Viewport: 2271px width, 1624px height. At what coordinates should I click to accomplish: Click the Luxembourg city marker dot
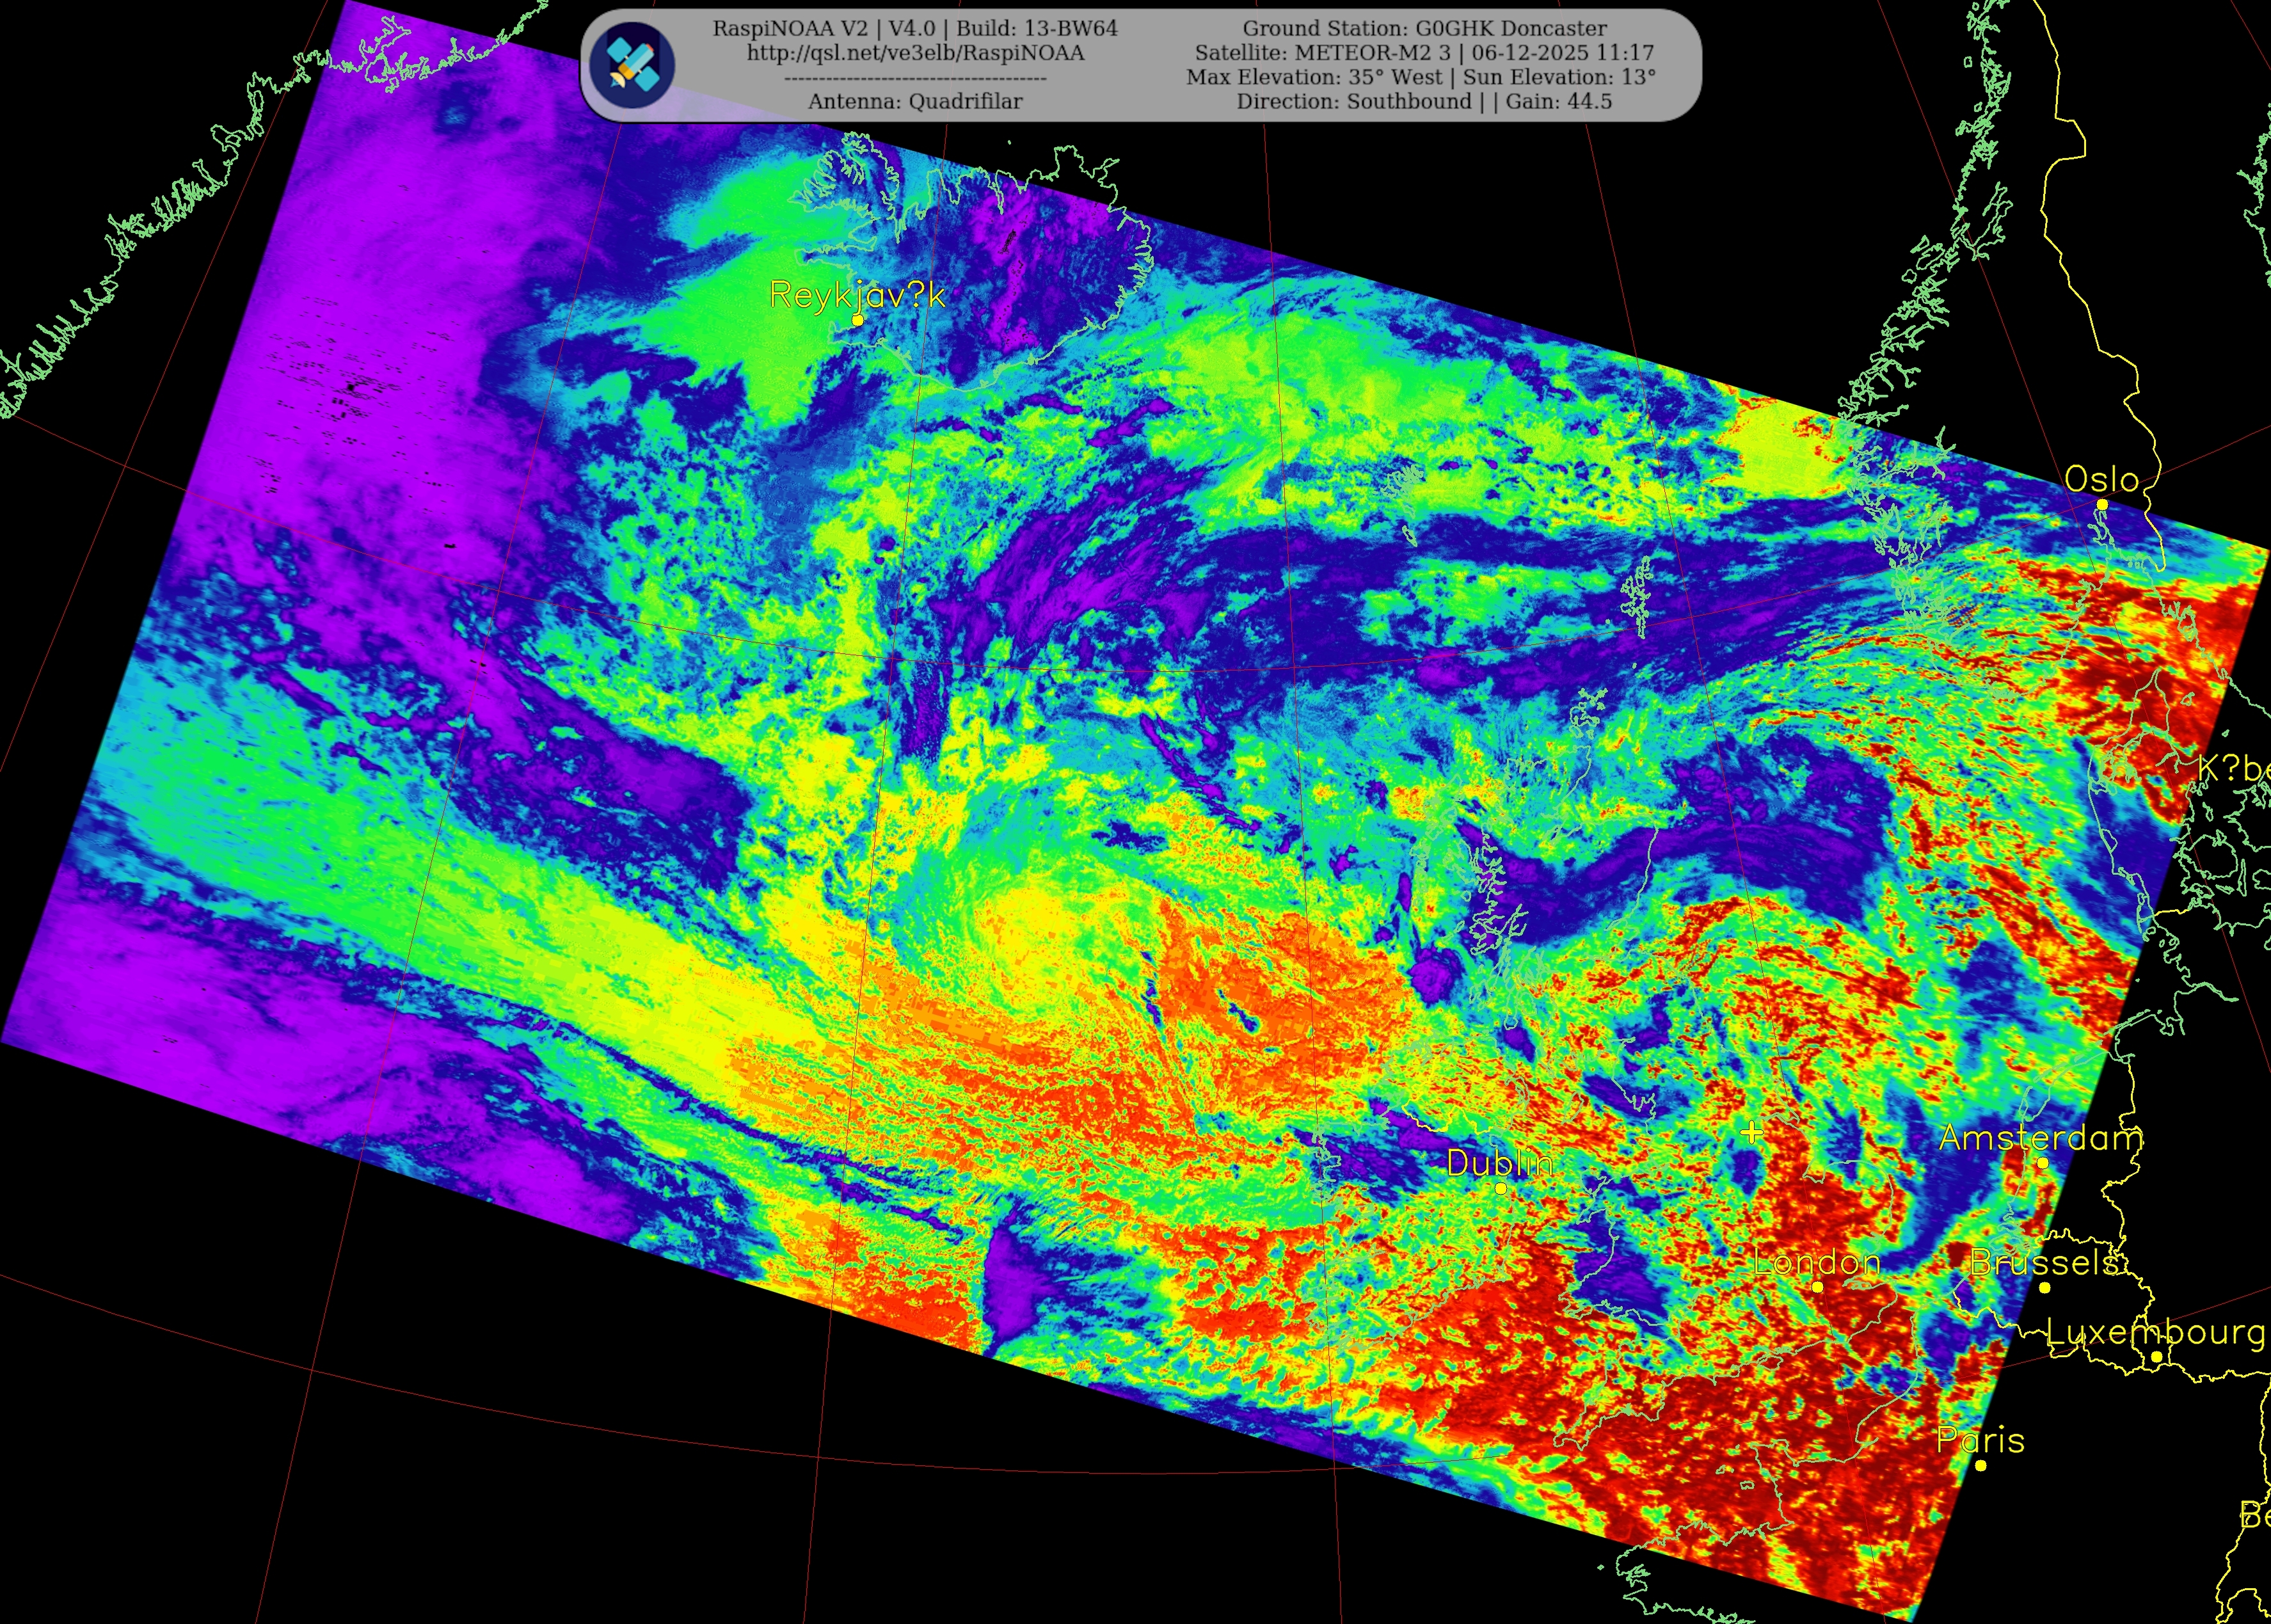tap(2157, 1357)
